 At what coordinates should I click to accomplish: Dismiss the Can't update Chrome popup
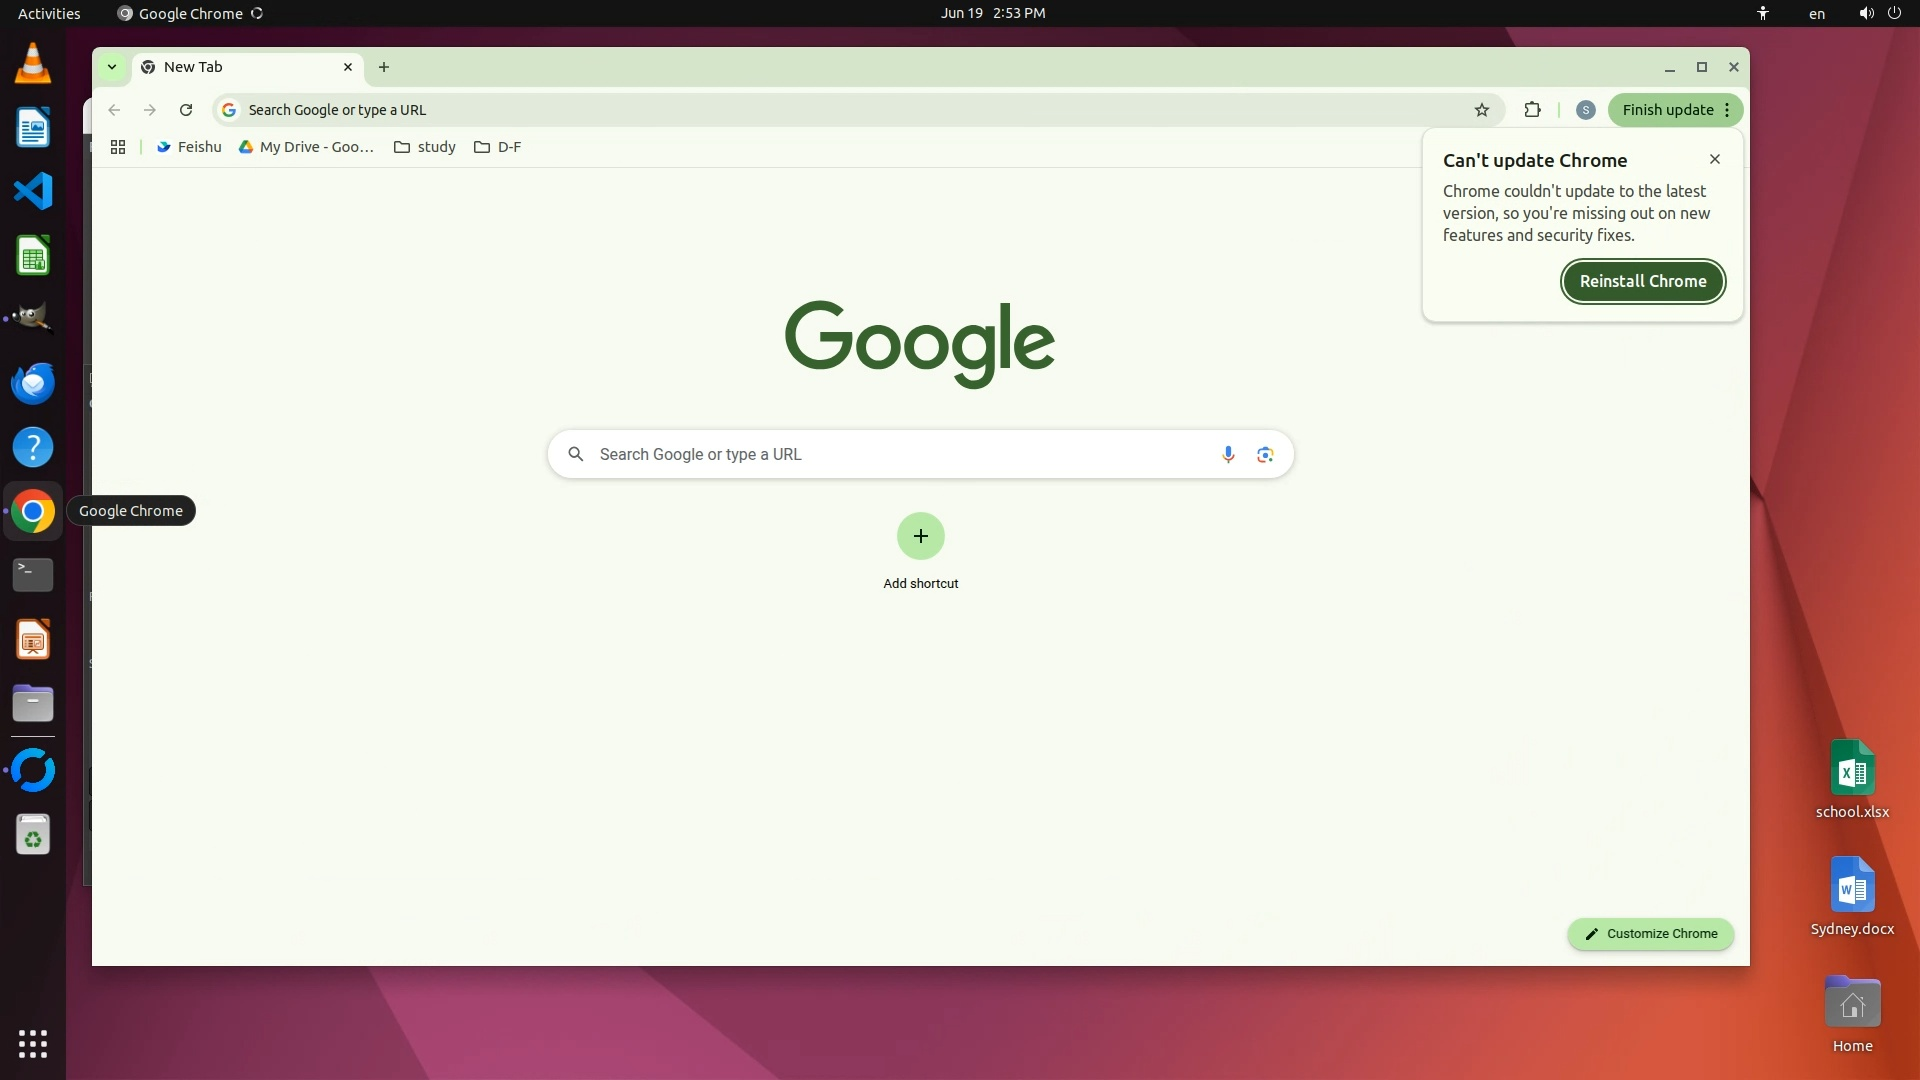point(1715,159)
